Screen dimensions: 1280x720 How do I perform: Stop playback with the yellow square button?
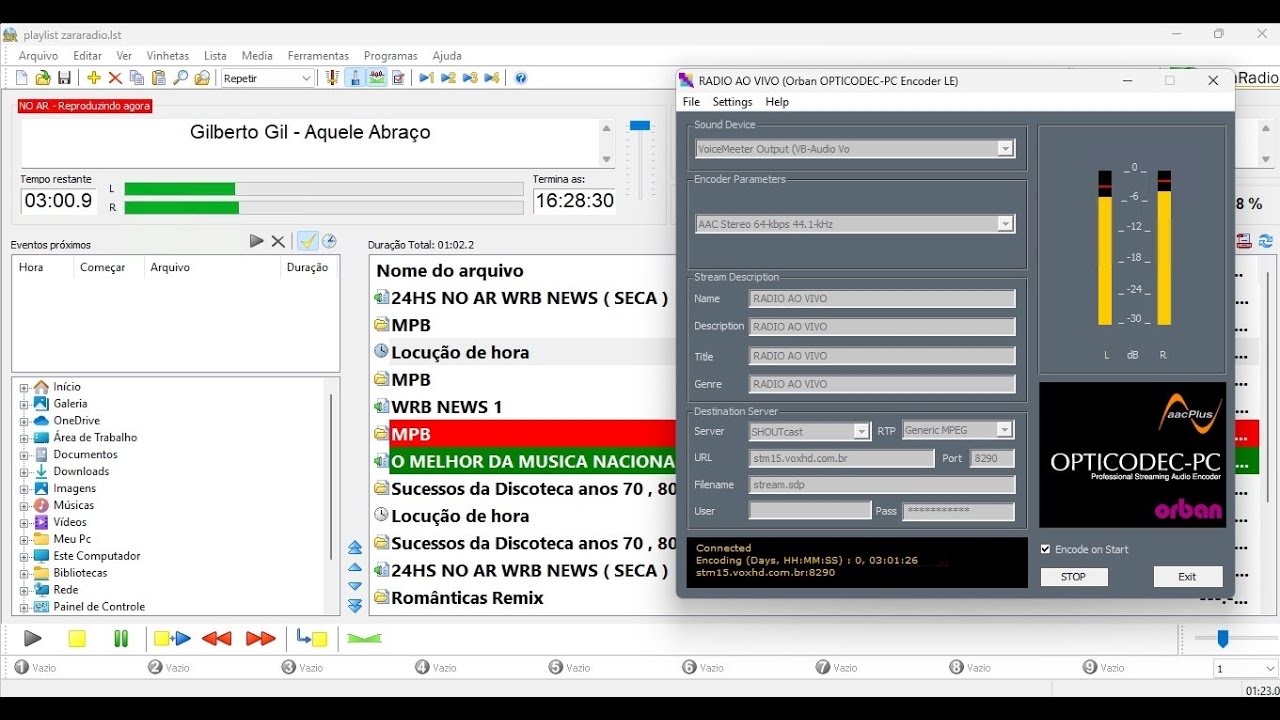click(x=77, y=639)
